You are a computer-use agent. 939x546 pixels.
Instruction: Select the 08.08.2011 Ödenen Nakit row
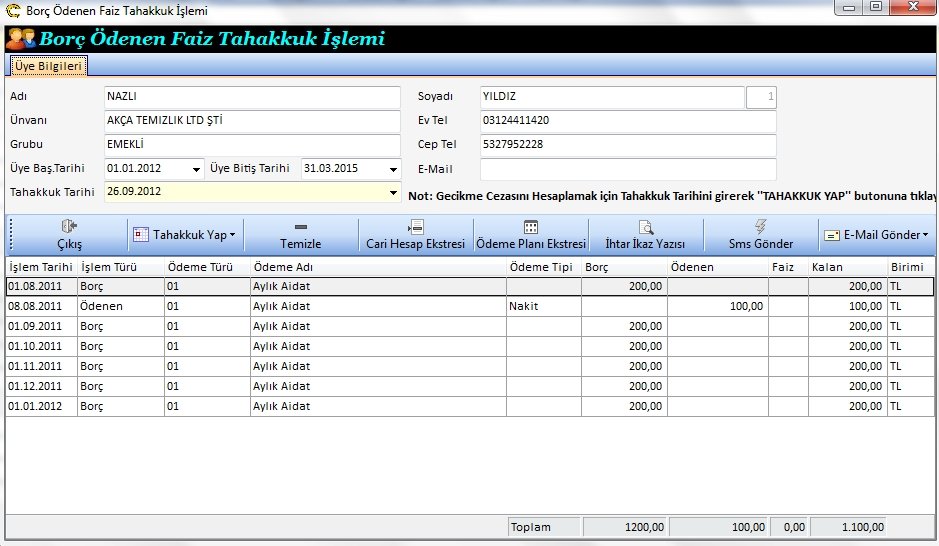point(300,306)
